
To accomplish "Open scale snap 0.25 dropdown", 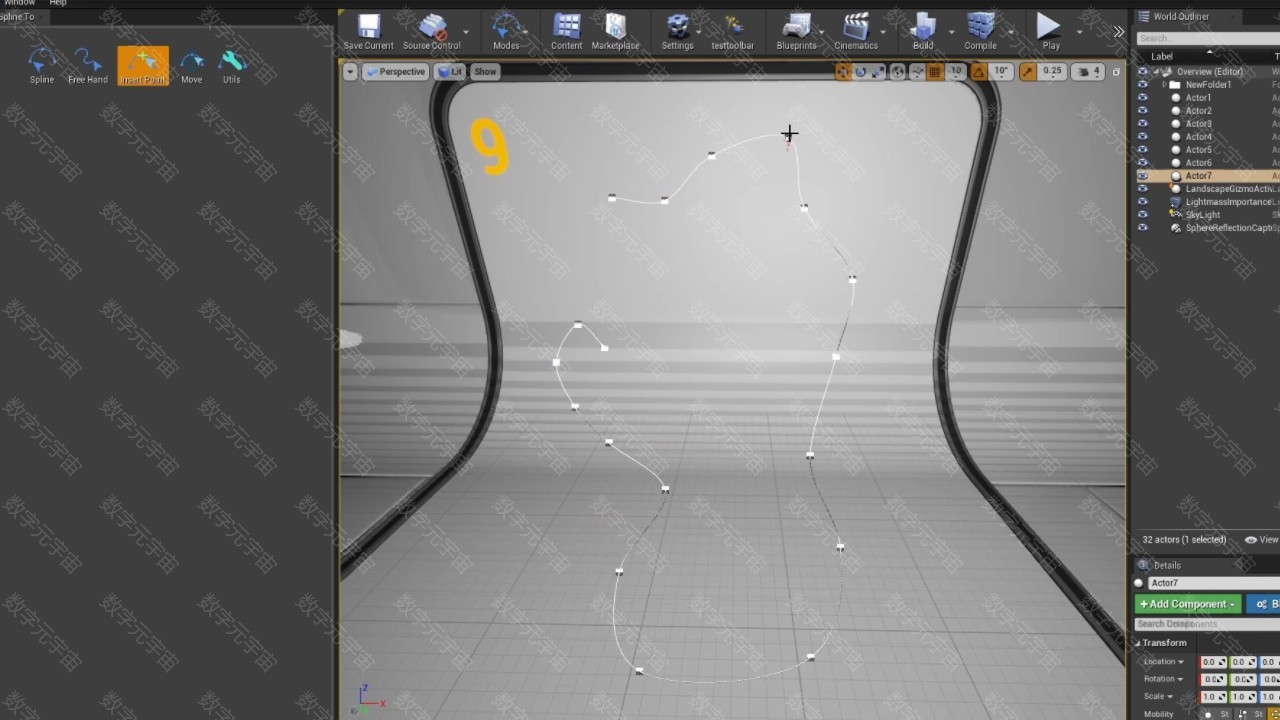I will 1052,72.
